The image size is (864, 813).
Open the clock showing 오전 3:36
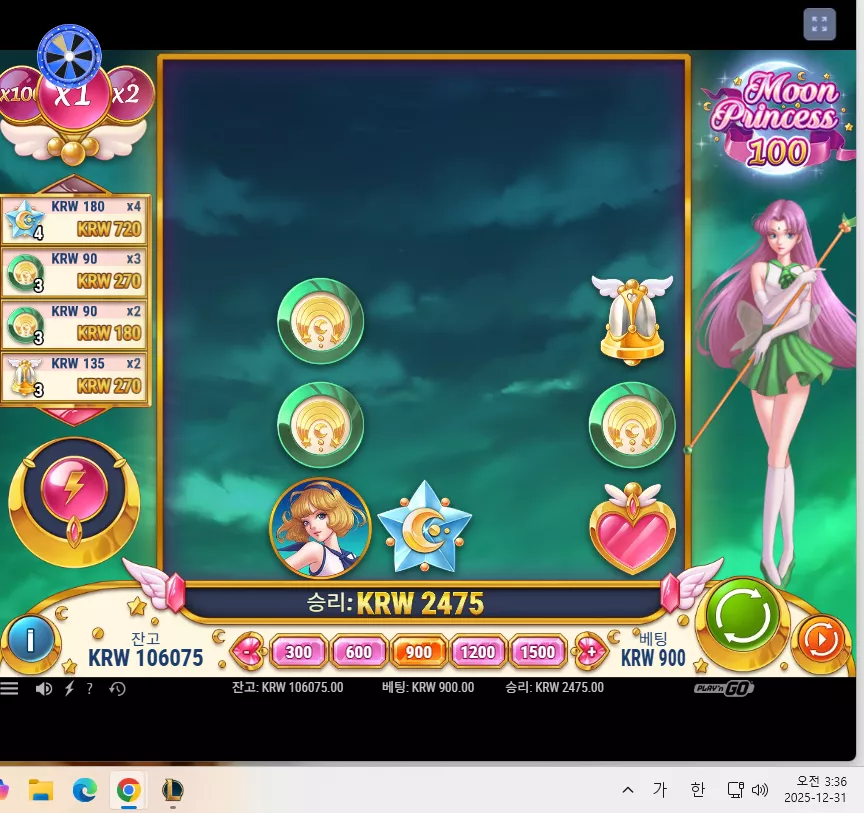click(816, 789)
